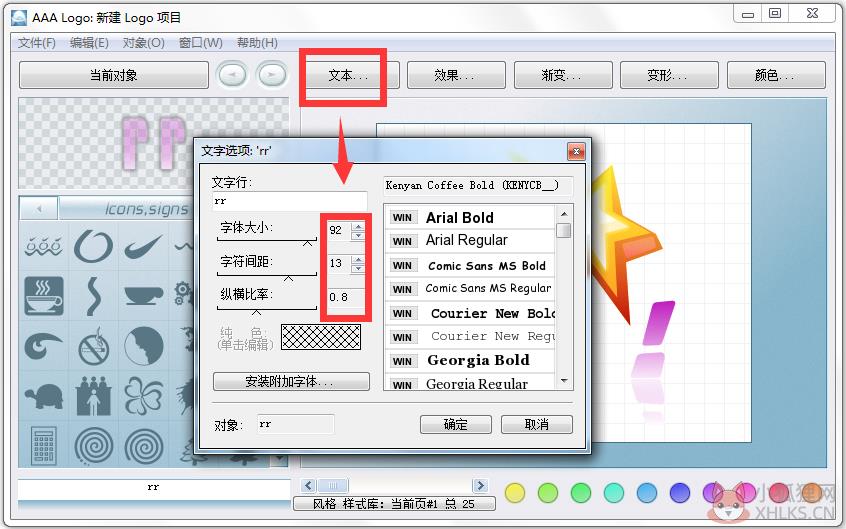Open the 文件(F) menu
The width and height of the screenshot is (846, 529).
pos(37,43)
